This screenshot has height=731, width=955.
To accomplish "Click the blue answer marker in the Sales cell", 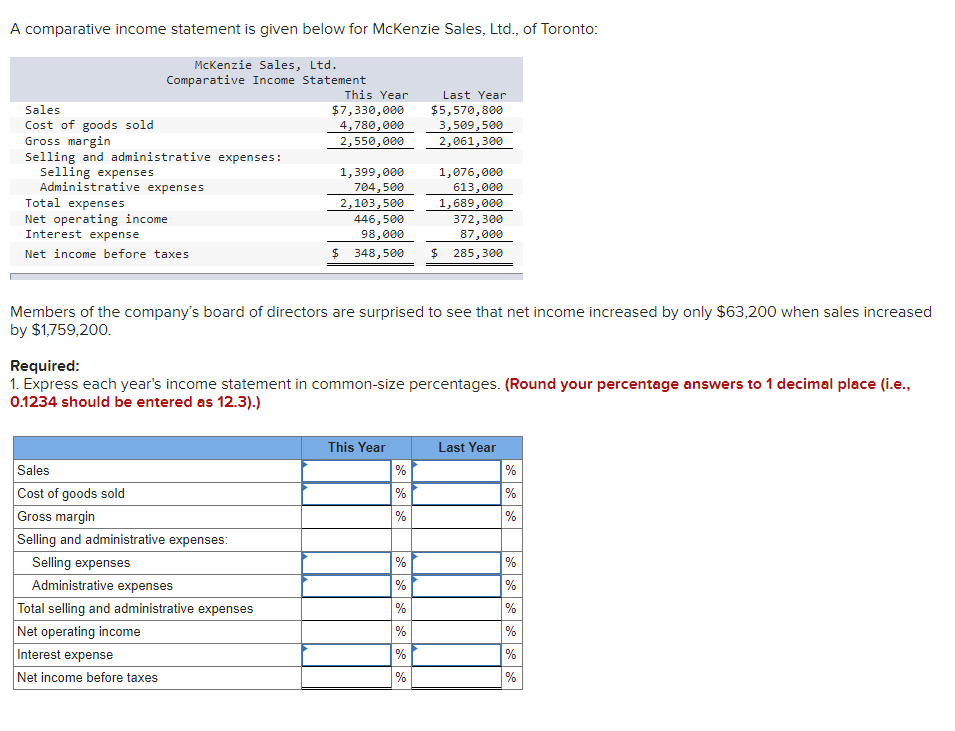I will point(304,464).
